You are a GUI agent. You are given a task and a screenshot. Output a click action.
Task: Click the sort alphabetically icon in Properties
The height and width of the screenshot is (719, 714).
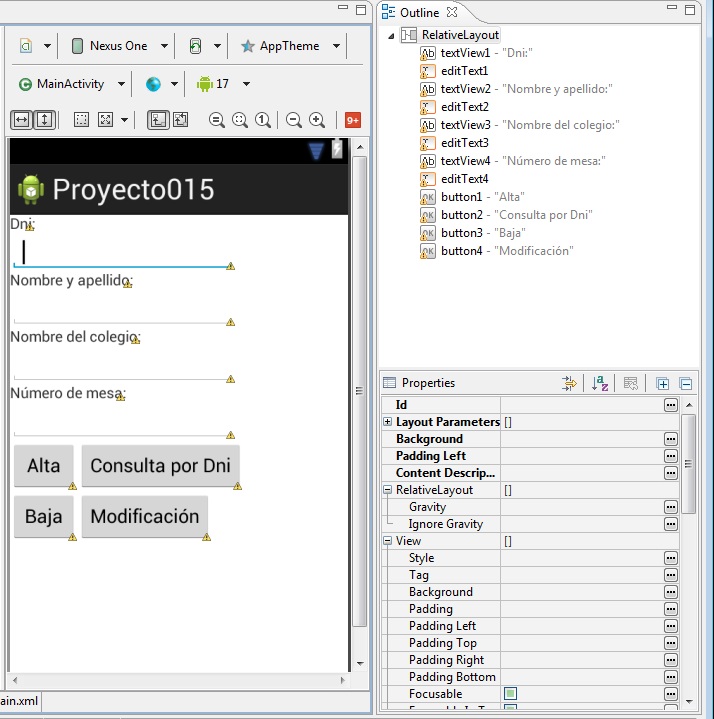[600, 383]
